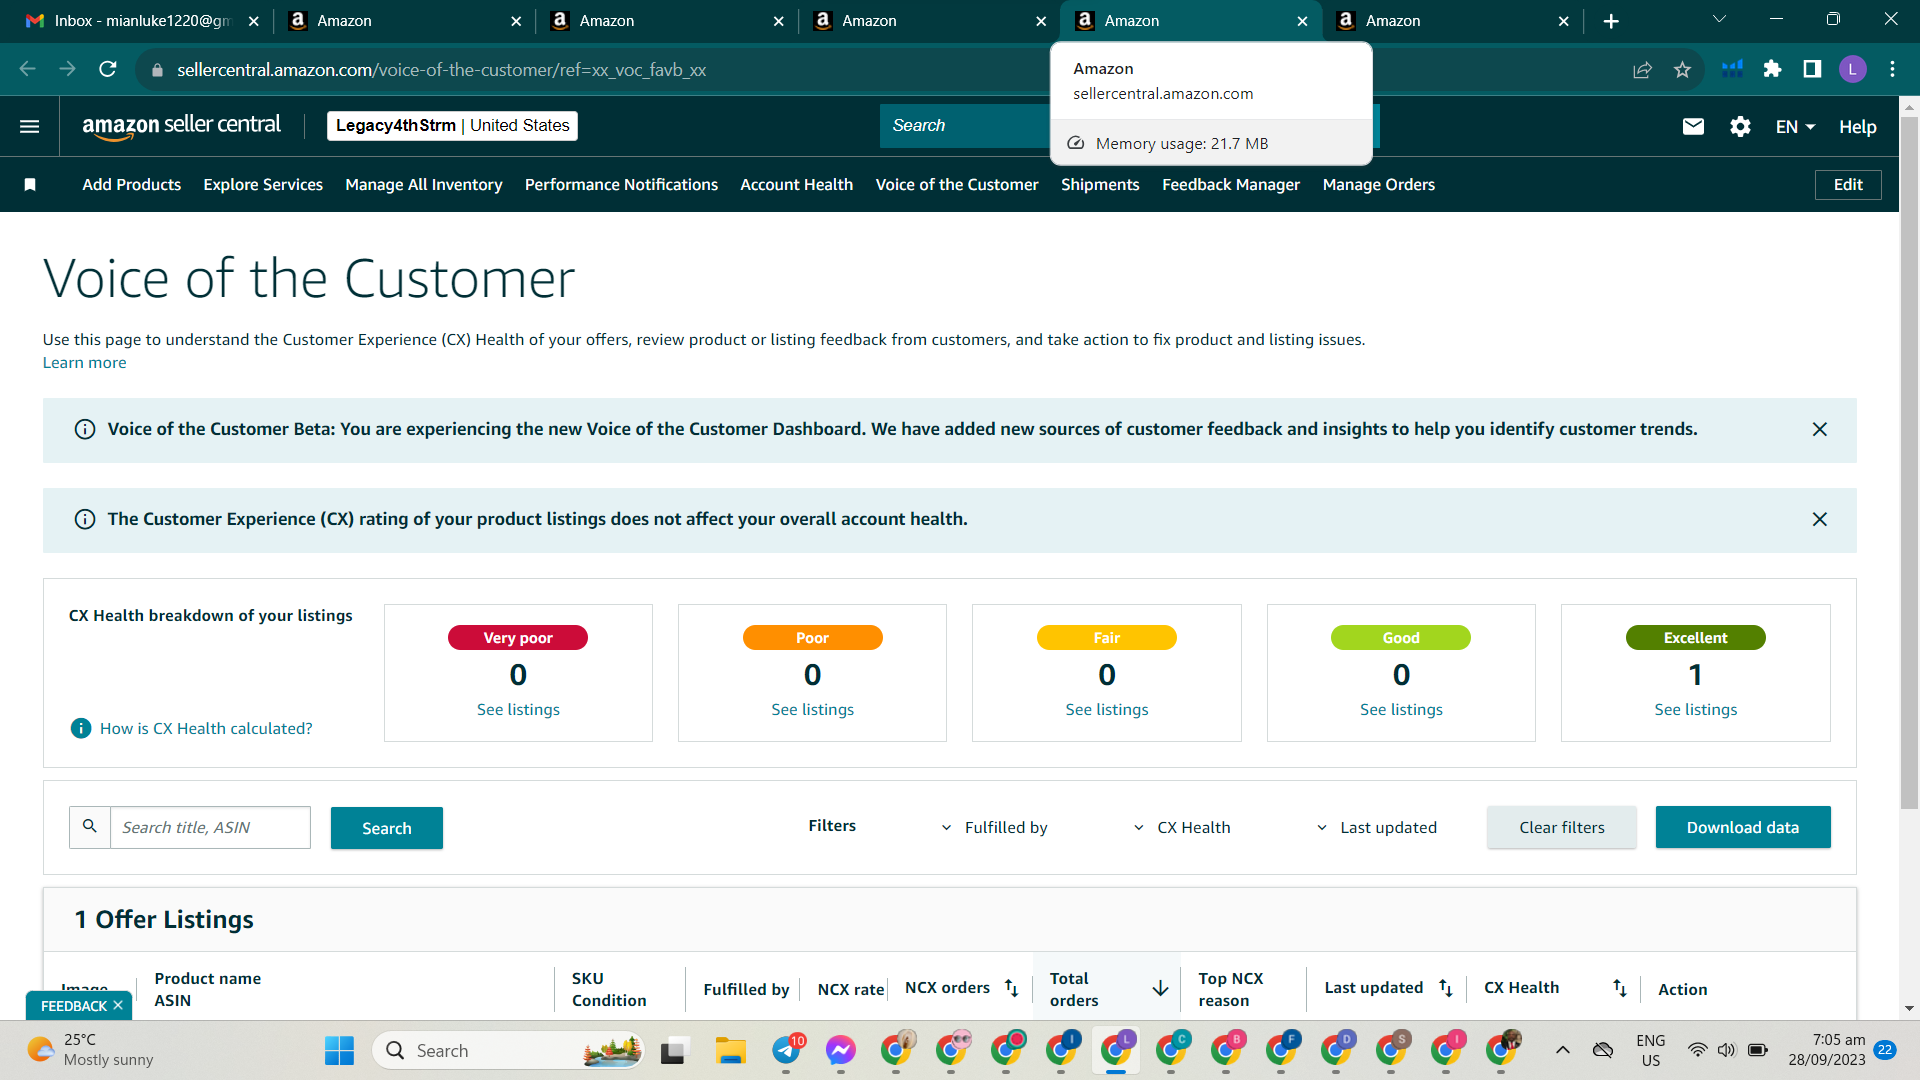Close the FEEDBACK tab widget

118,1005
